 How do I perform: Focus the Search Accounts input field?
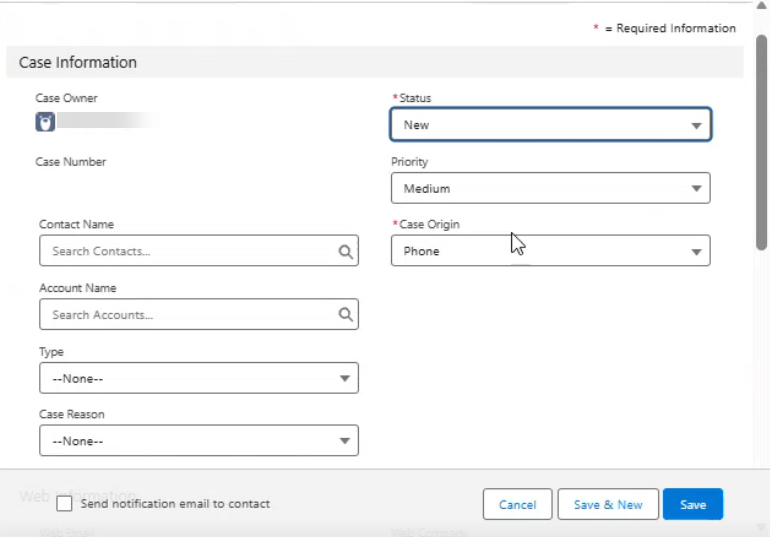[199, 314]
